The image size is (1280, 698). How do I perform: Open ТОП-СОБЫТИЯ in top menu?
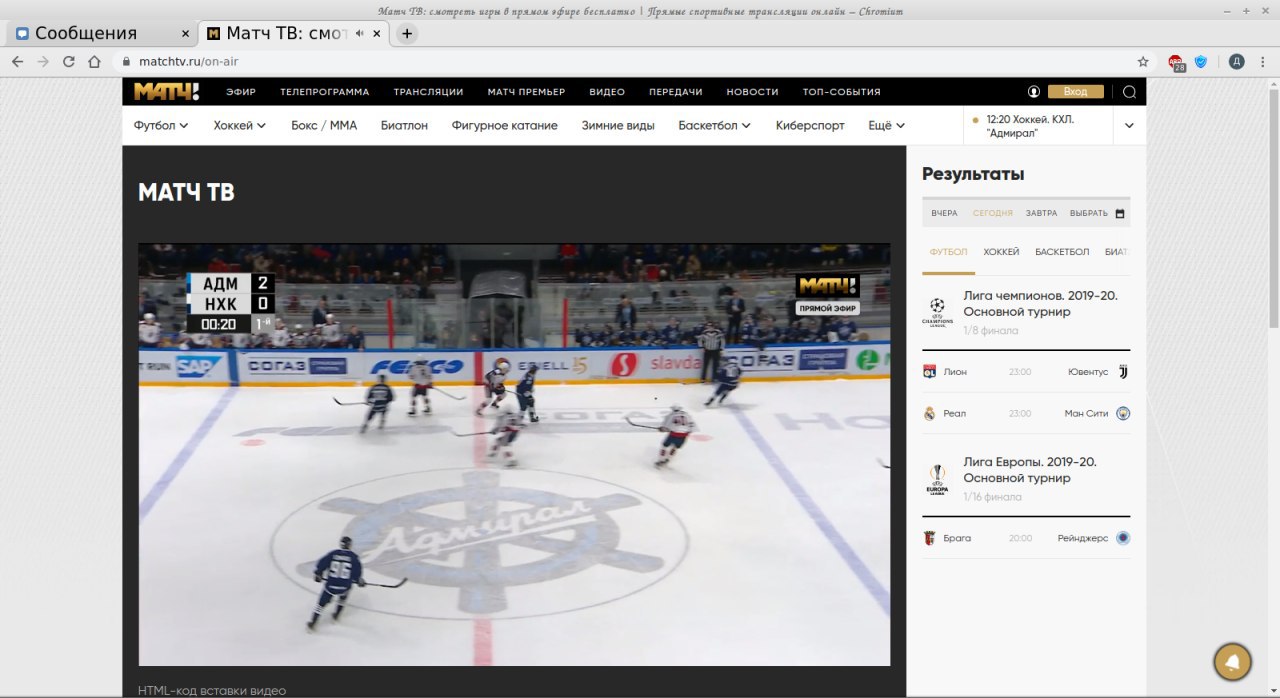coord(842,92)
